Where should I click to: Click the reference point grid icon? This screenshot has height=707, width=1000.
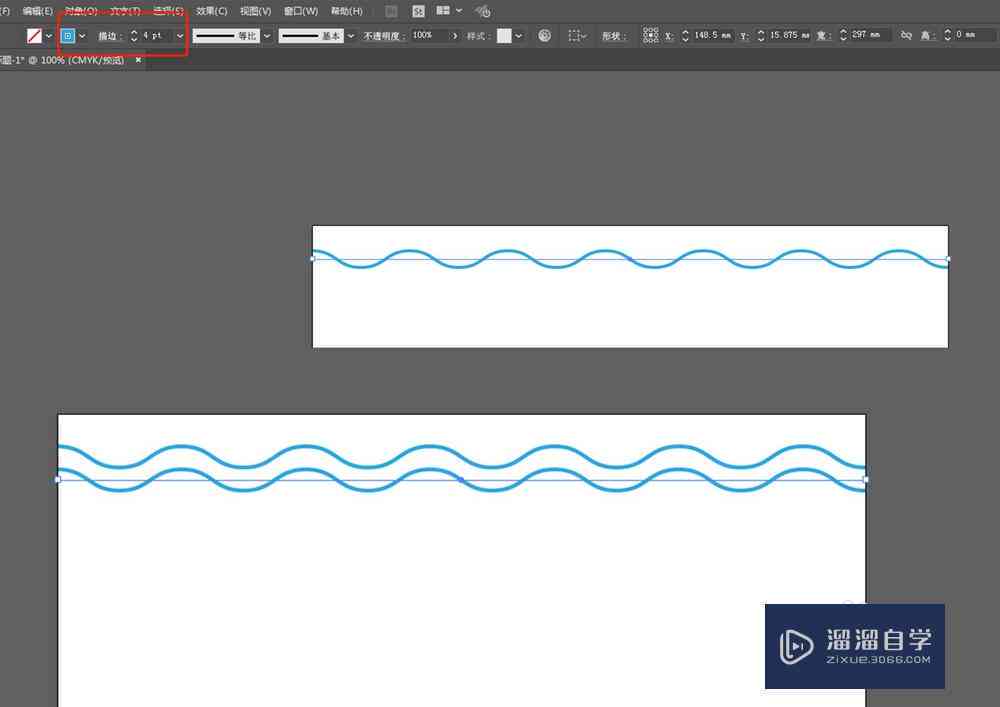point(650,35)
